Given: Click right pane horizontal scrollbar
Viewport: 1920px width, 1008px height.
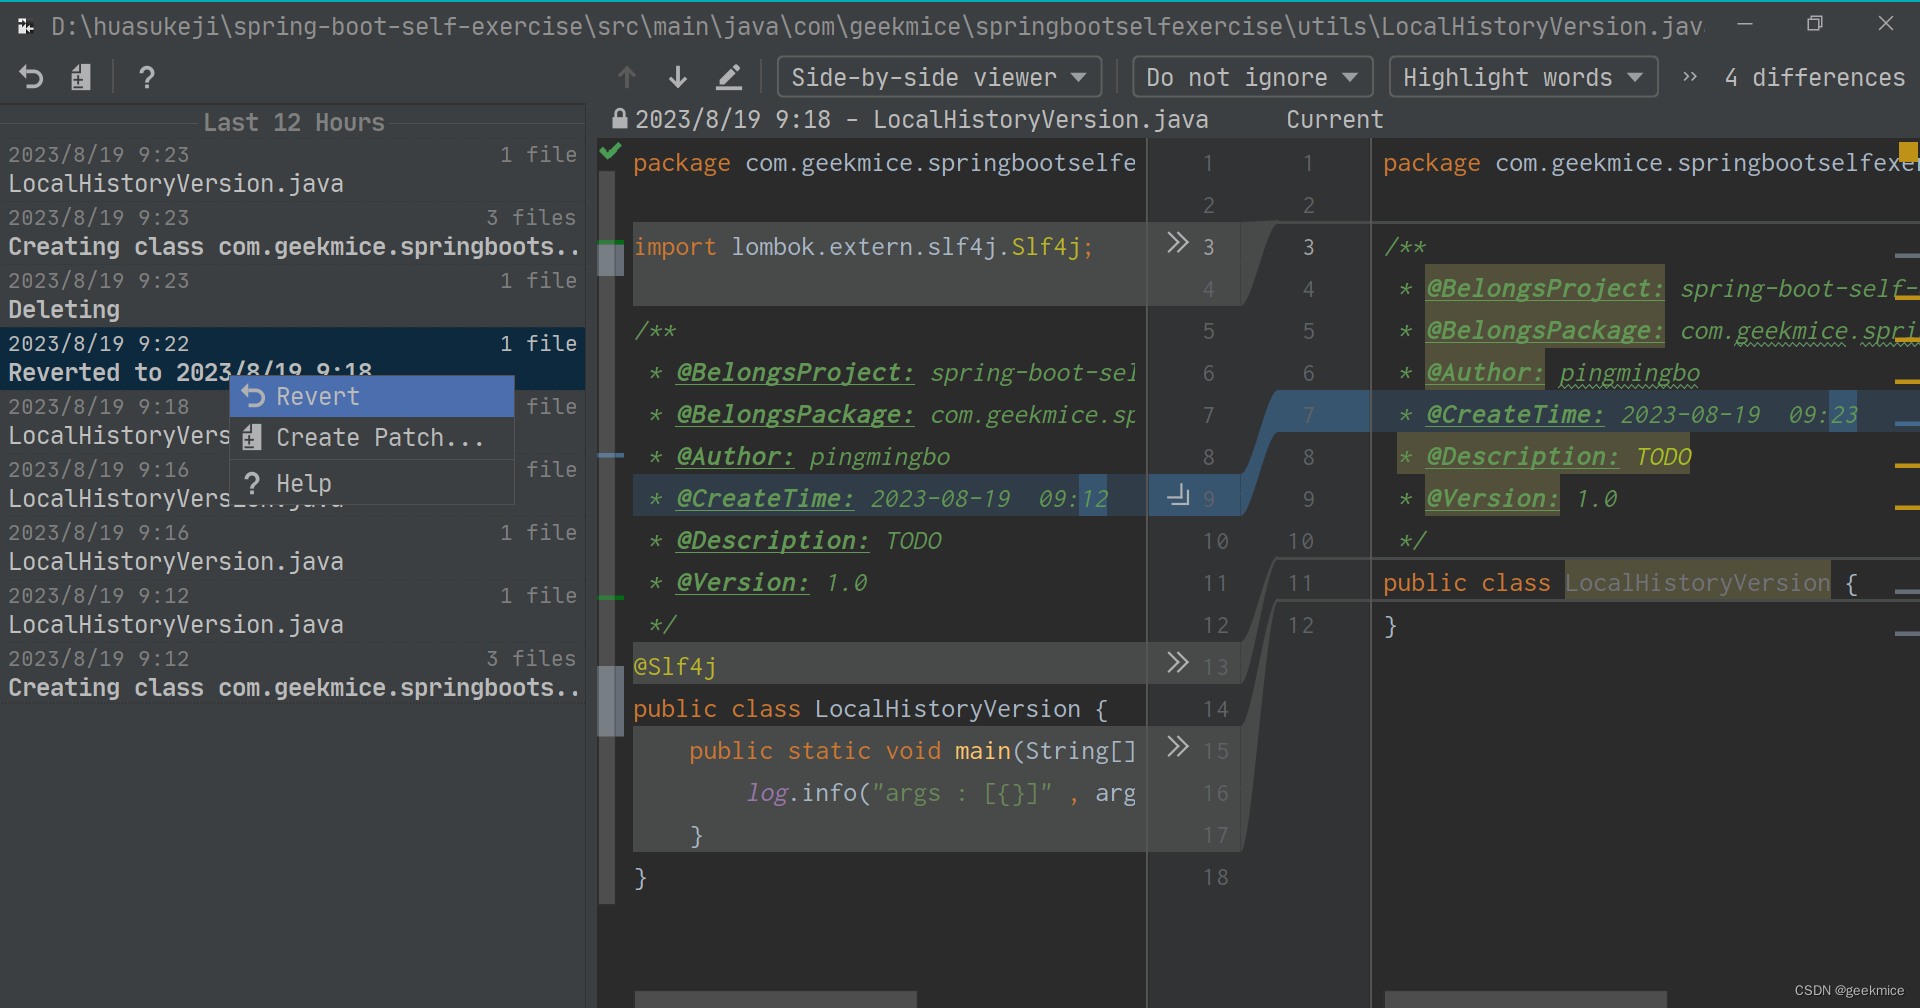Looking at the screenshot, I should [x=1525, y=999].
